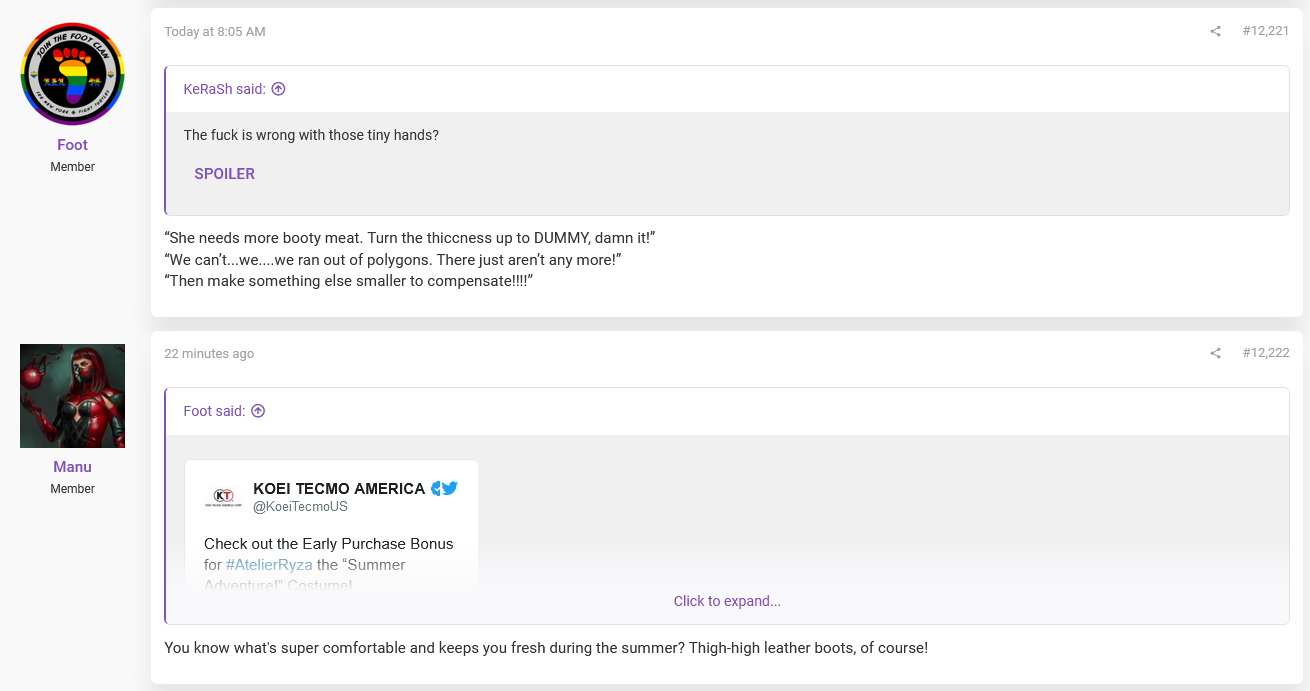The image size is (1310, 691).
Task: Open username Foot profile link
Action: (x=72, y=145)
